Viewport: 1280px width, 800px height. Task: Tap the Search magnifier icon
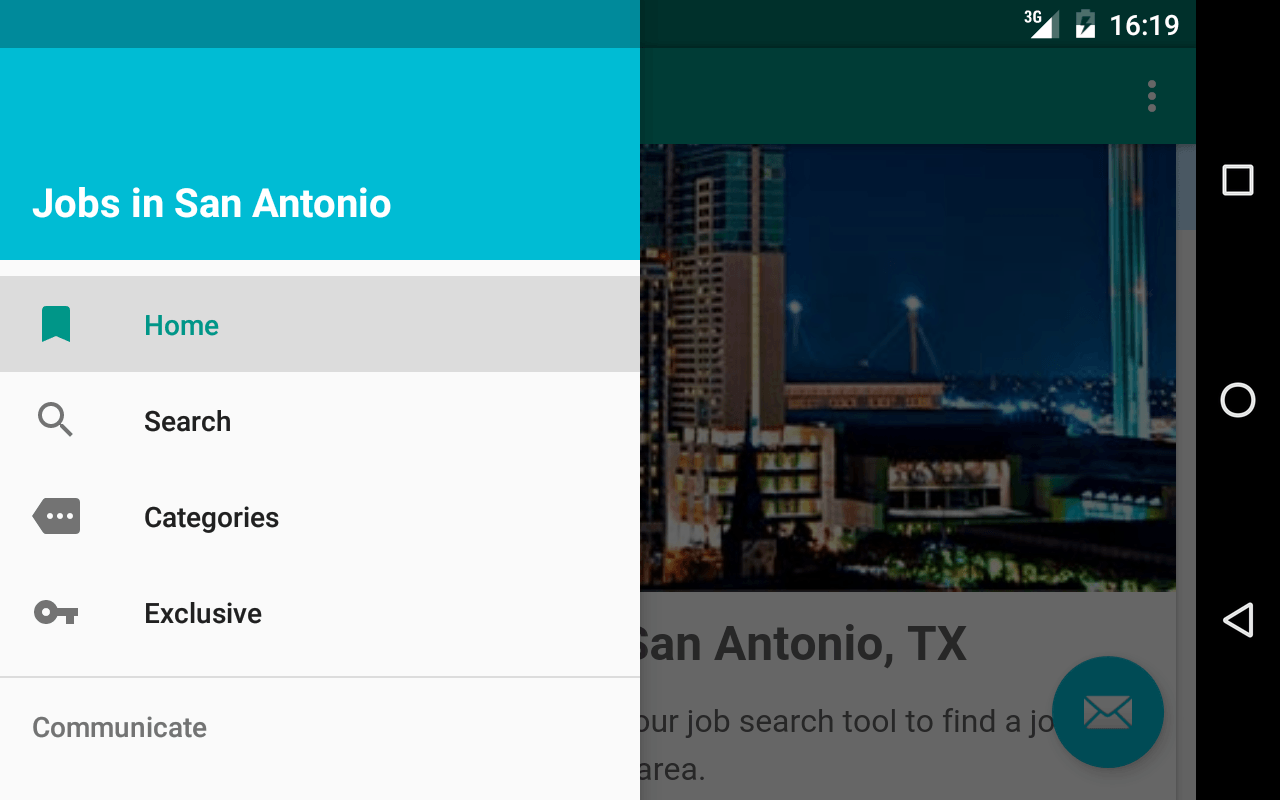[x=56, y=420]
